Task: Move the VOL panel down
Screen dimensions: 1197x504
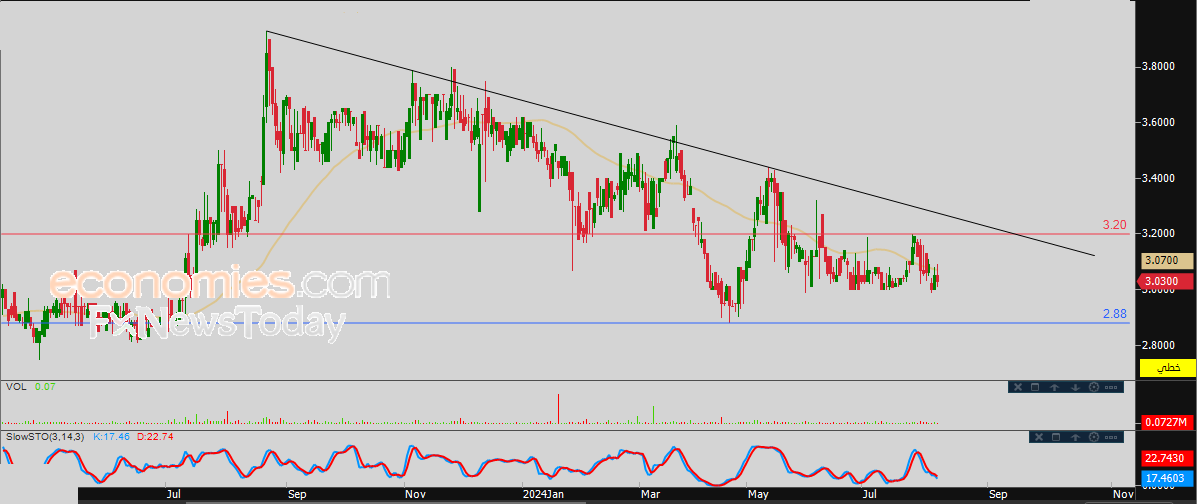Action: [1076, 387]
